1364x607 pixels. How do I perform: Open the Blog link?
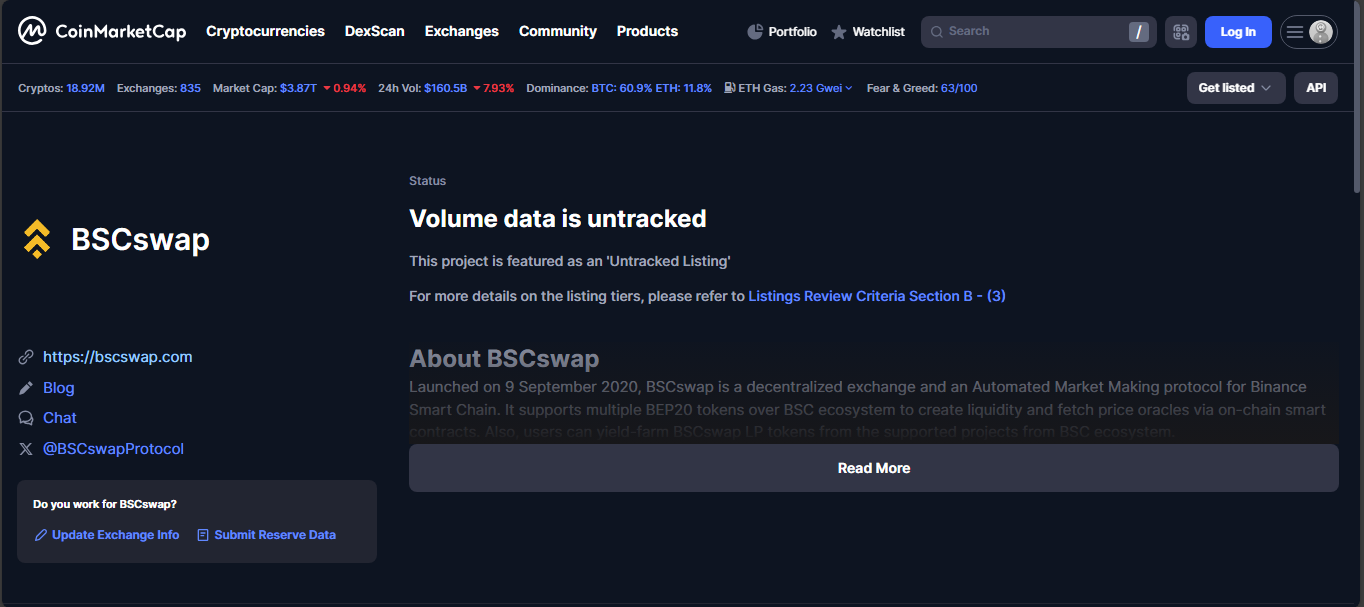tap(59, 388)
